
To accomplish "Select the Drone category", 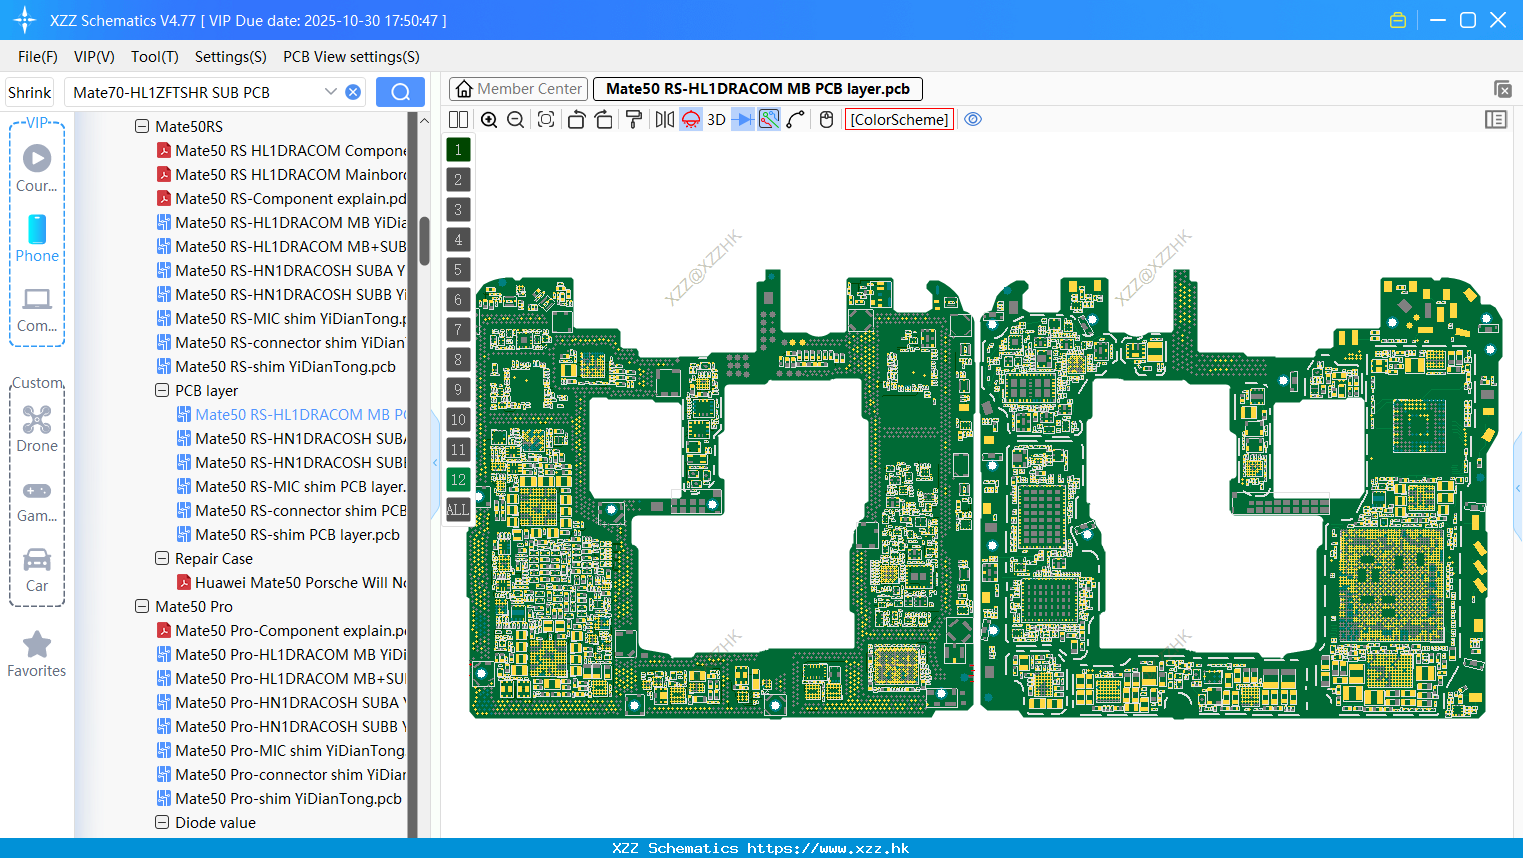I will [x=37, y=429].
